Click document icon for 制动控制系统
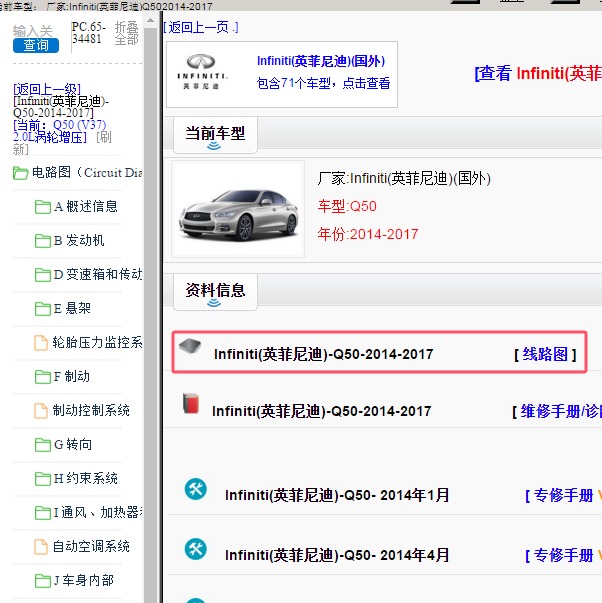 [x=41, y=410]
